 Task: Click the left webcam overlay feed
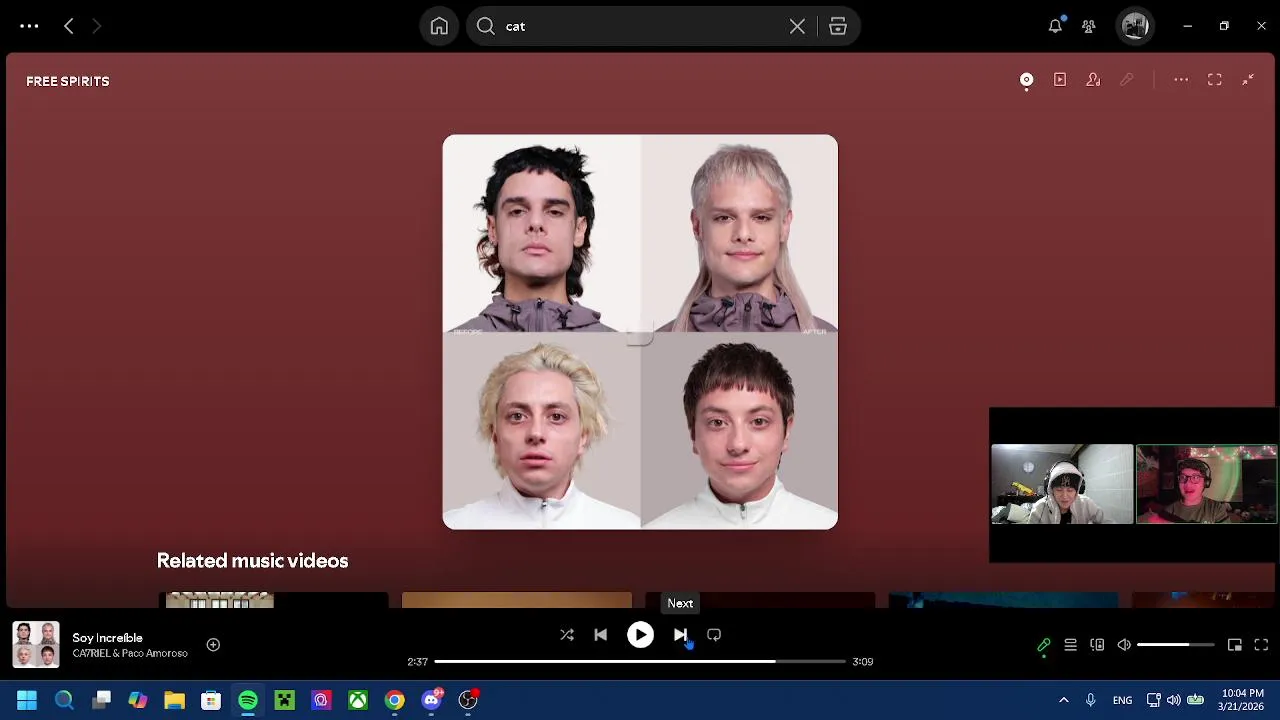point(1062,484)
